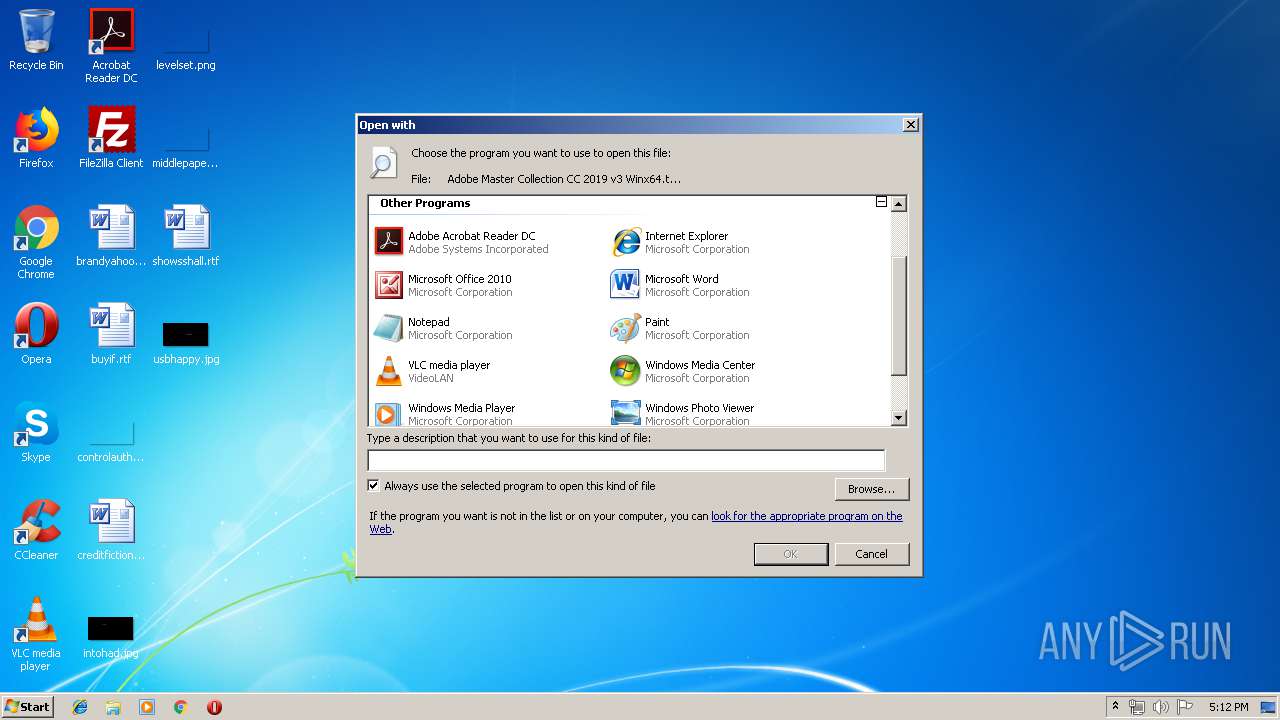The height and width of the screenshot is (720, 1280).
Task: Show hidden tray icons arrow
Action: coord(1115,707)
